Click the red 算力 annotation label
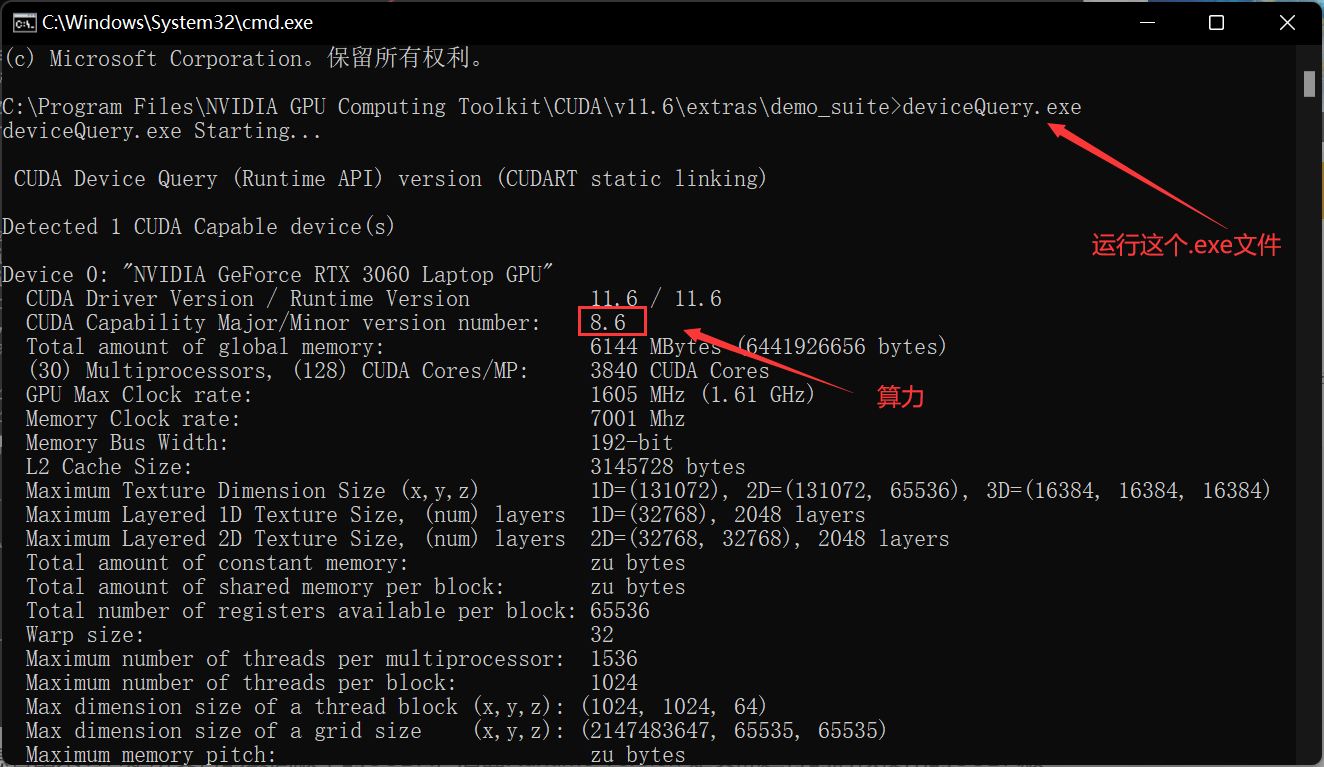Image resolution: width=1324 pixels, height=767 pixels. (x=900, y=397)
